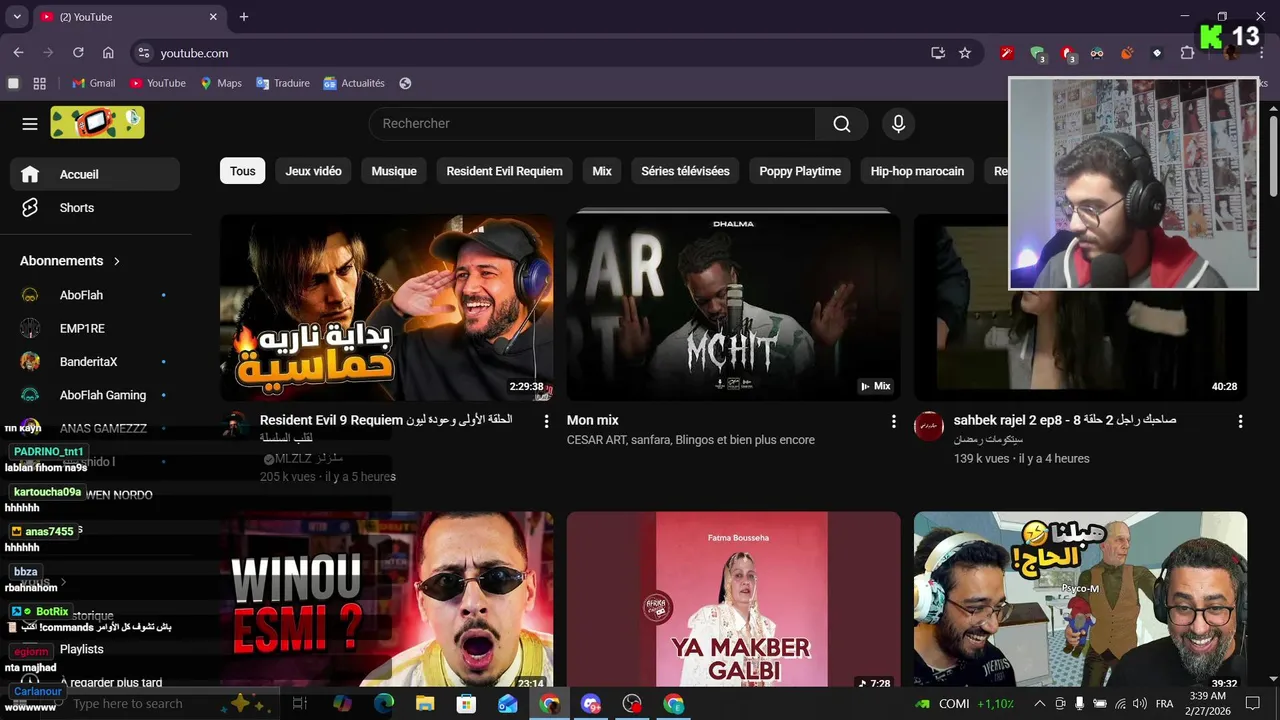
Task: Open the red extension with badge 3
Action: (1067, 53)
